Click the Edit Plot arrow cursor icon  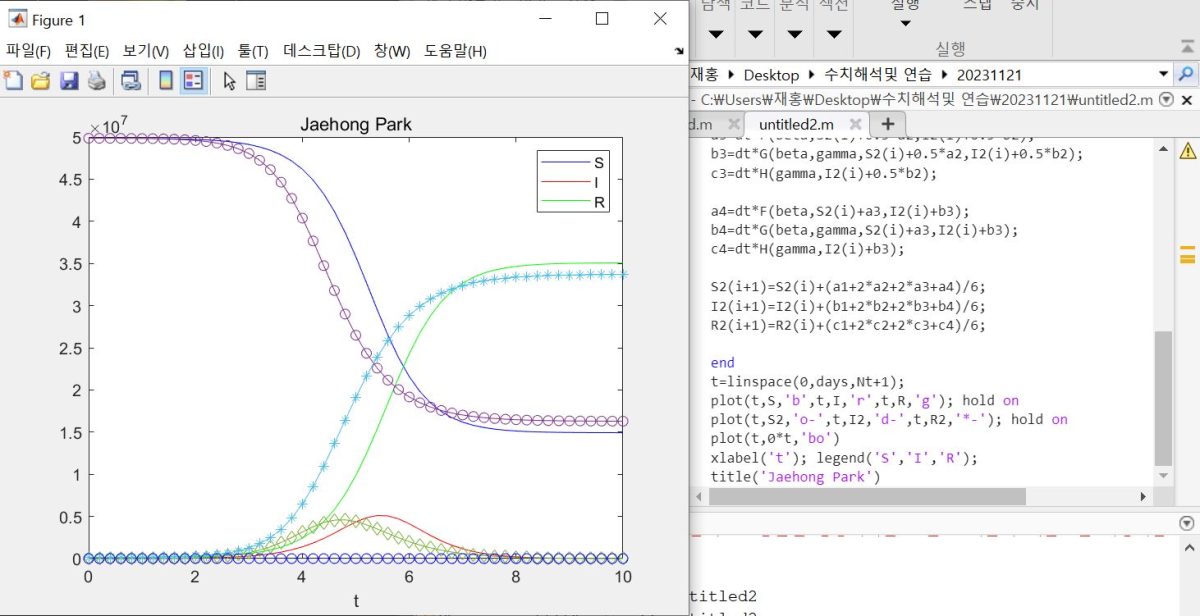click(x=229, y=81)
